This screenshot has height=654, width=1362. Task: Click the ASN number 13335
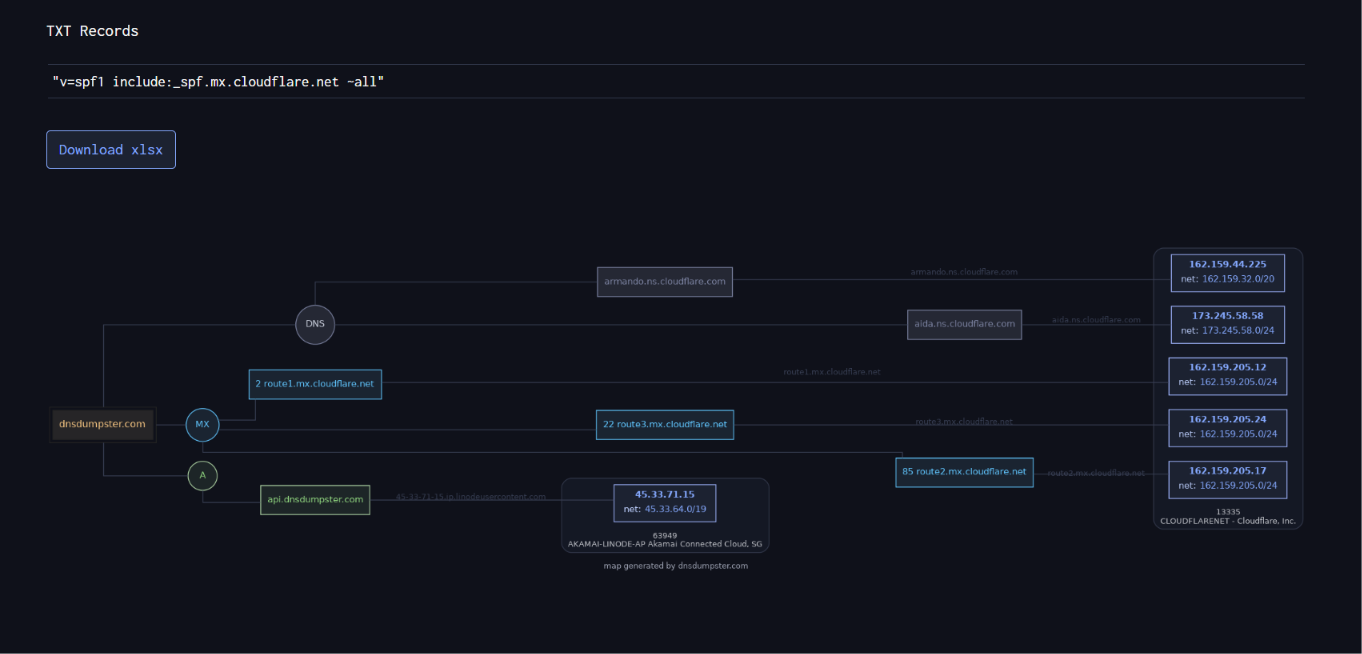click(1227, 512)
